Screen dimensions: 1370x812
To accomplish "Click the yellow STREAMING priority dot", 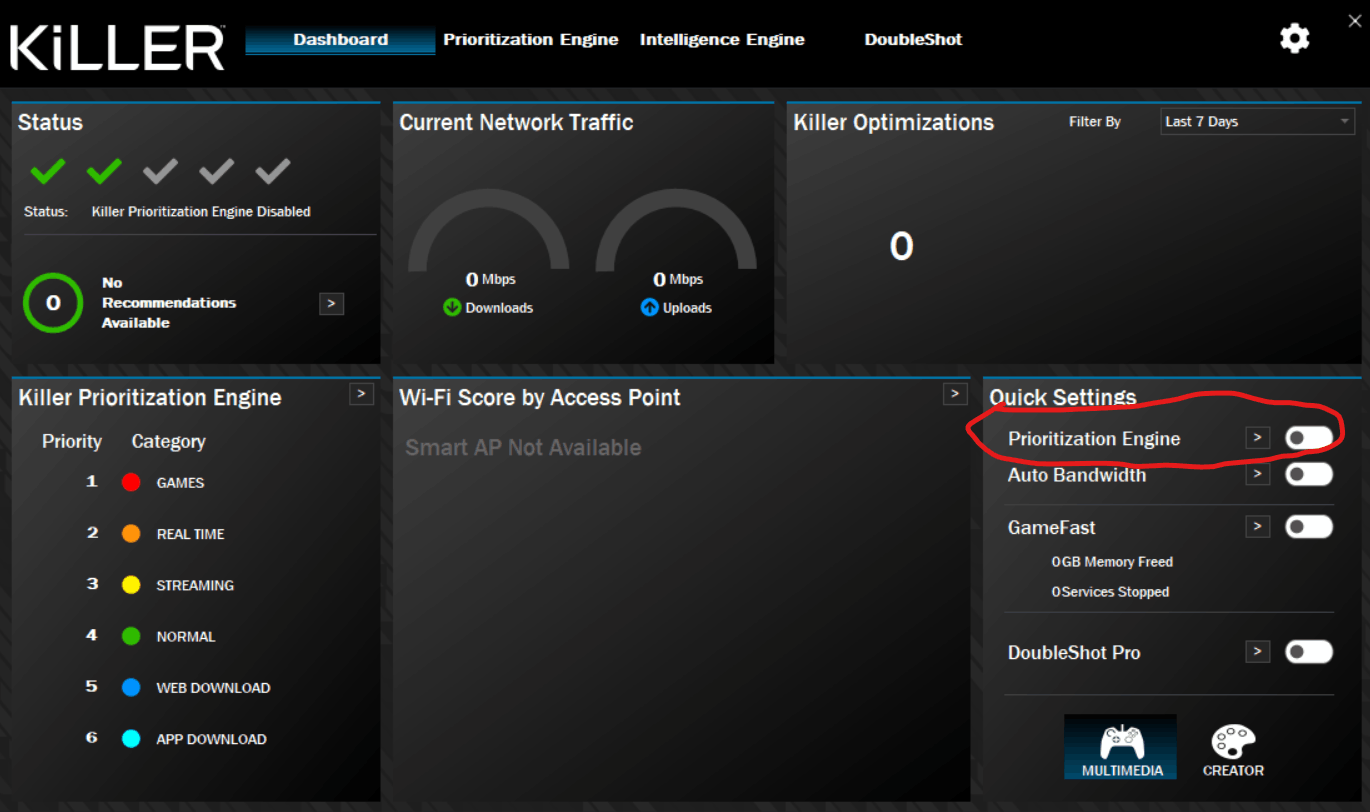I will 131,585.
